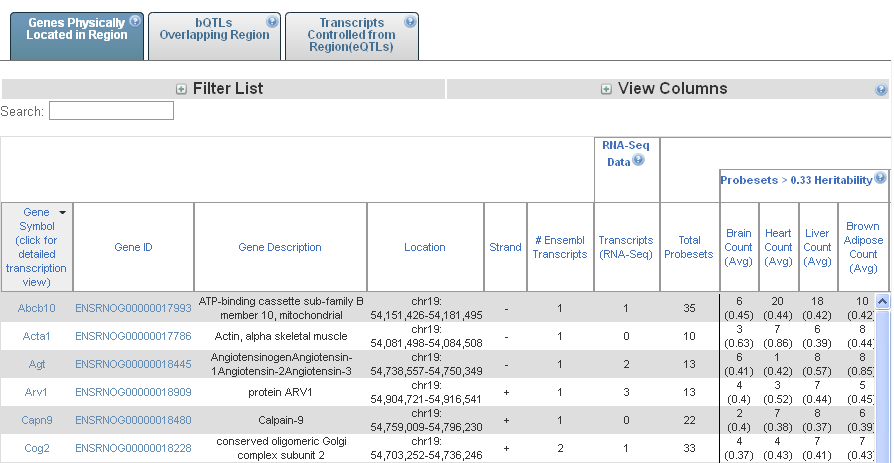Click help icon next to RNA-Seq Data
This screenshot has width=894, height=463.
pyautogui.click(x=639, y=160)
